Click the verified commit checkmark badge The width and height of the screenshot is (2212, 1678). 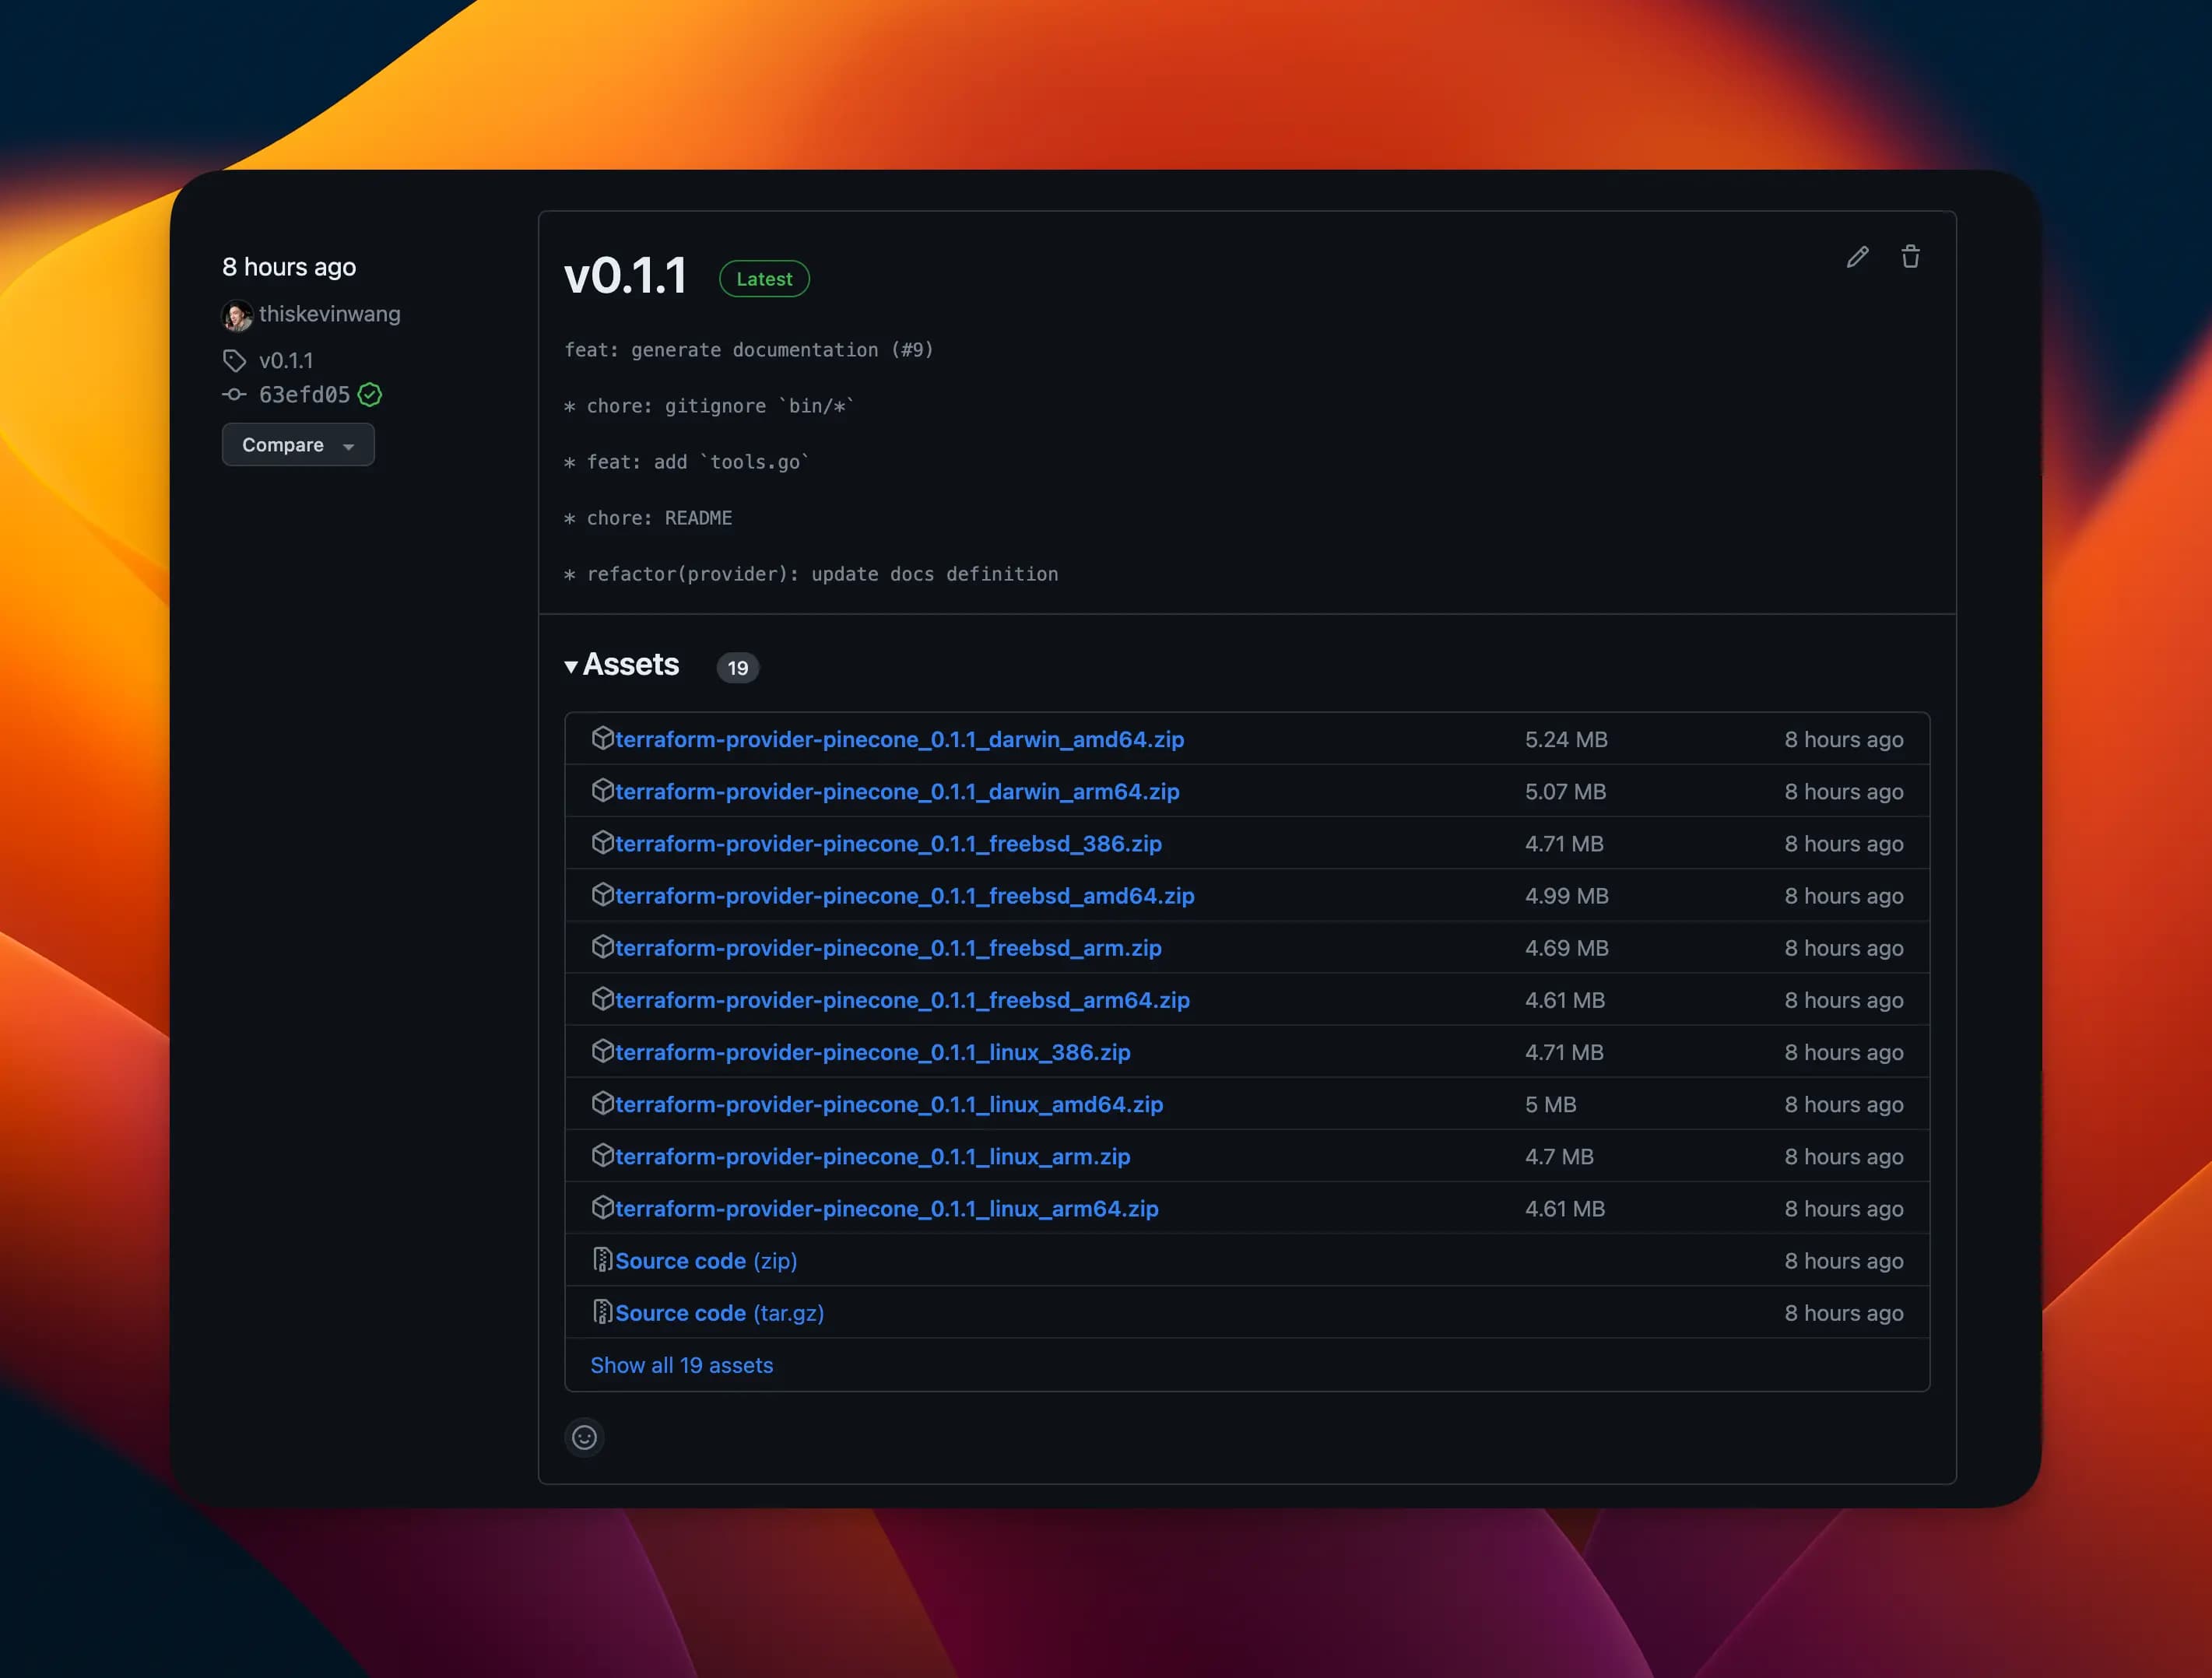pos(370,395)
